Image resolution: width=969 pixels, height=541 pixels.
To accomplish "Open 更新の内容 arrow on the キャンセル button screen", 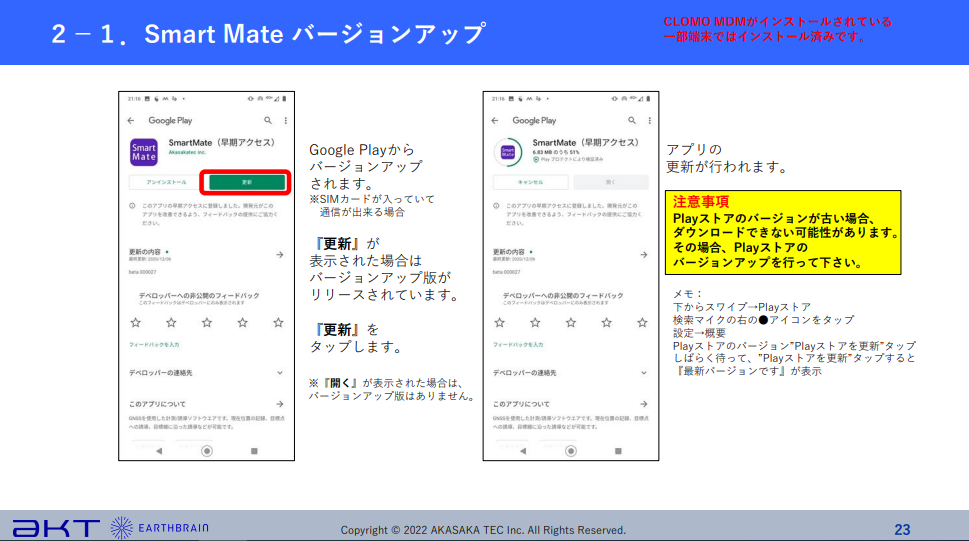I will [644, 255].
